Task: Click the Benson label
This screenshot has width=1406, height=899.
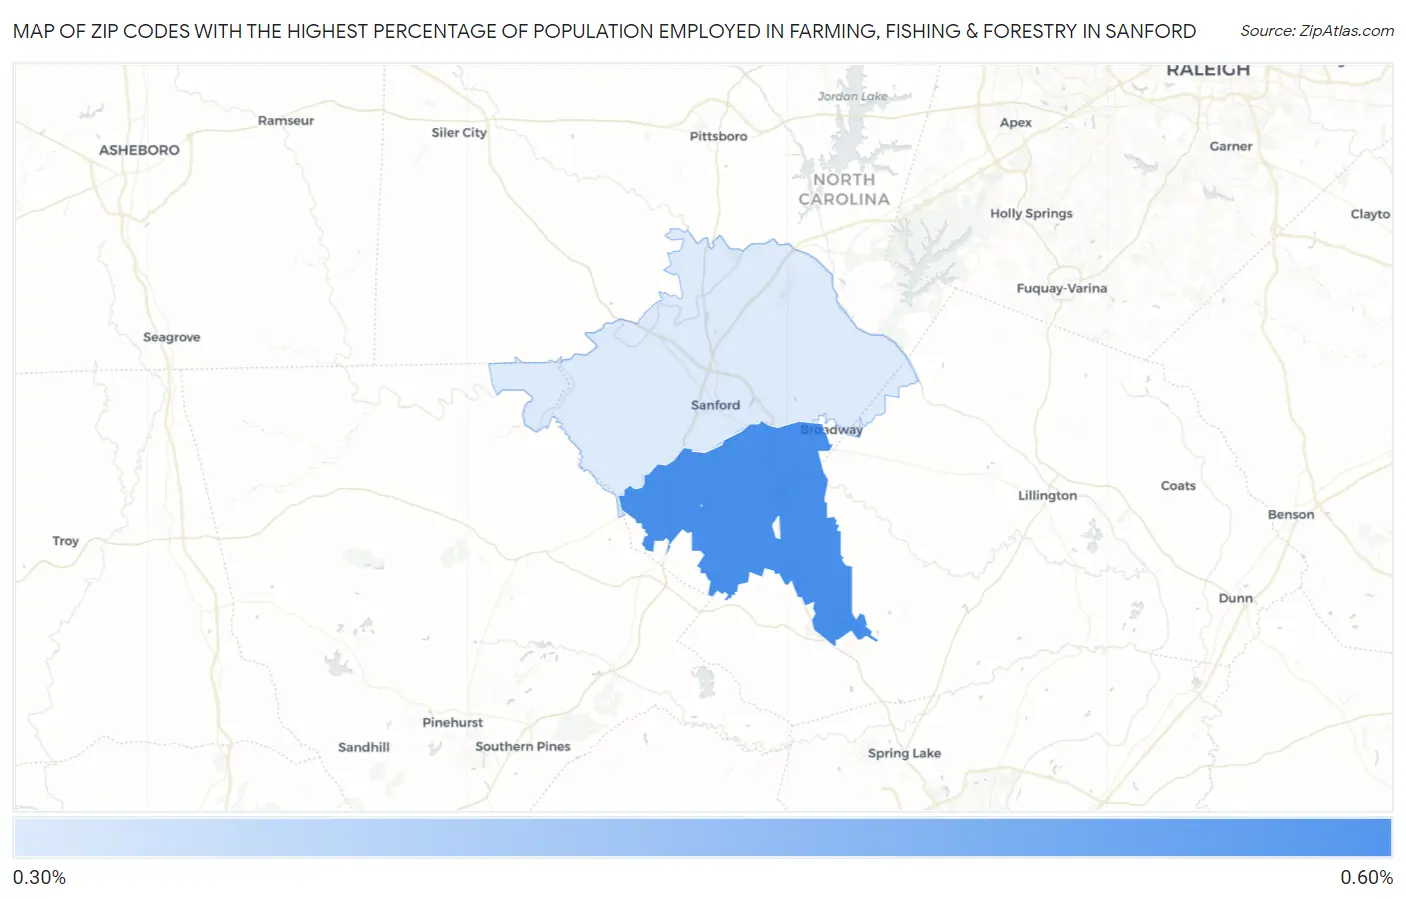Action: (x=1291, y=514)
